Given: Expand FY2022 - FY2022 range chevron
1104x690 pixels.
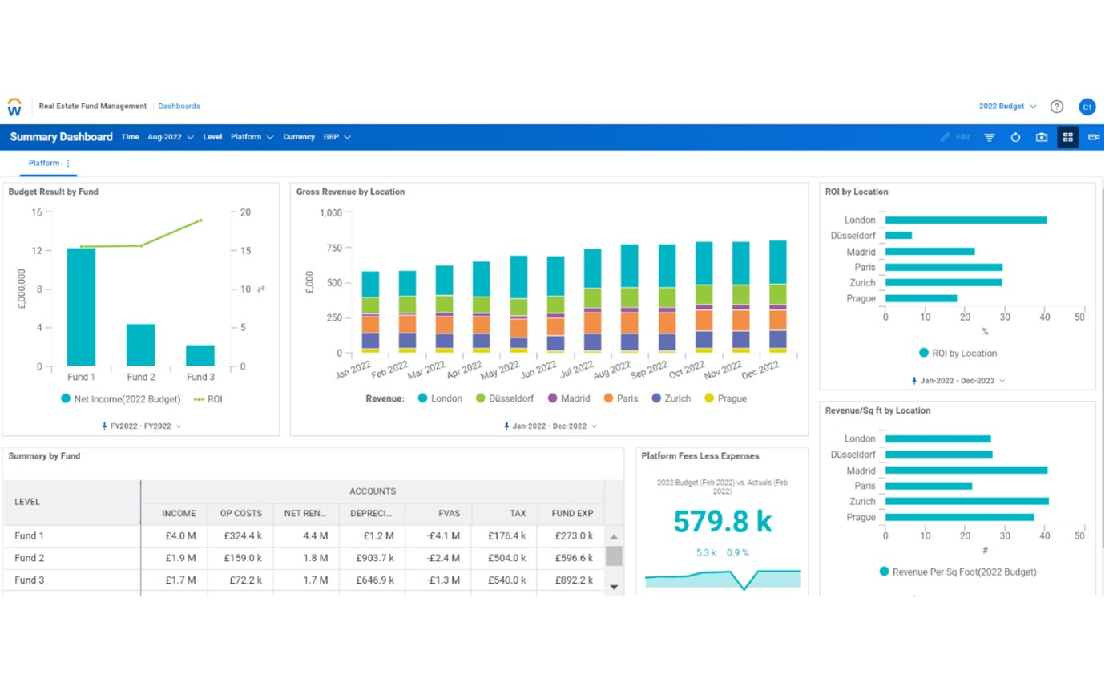Looking at the screenshot, I should click(179, 426).
